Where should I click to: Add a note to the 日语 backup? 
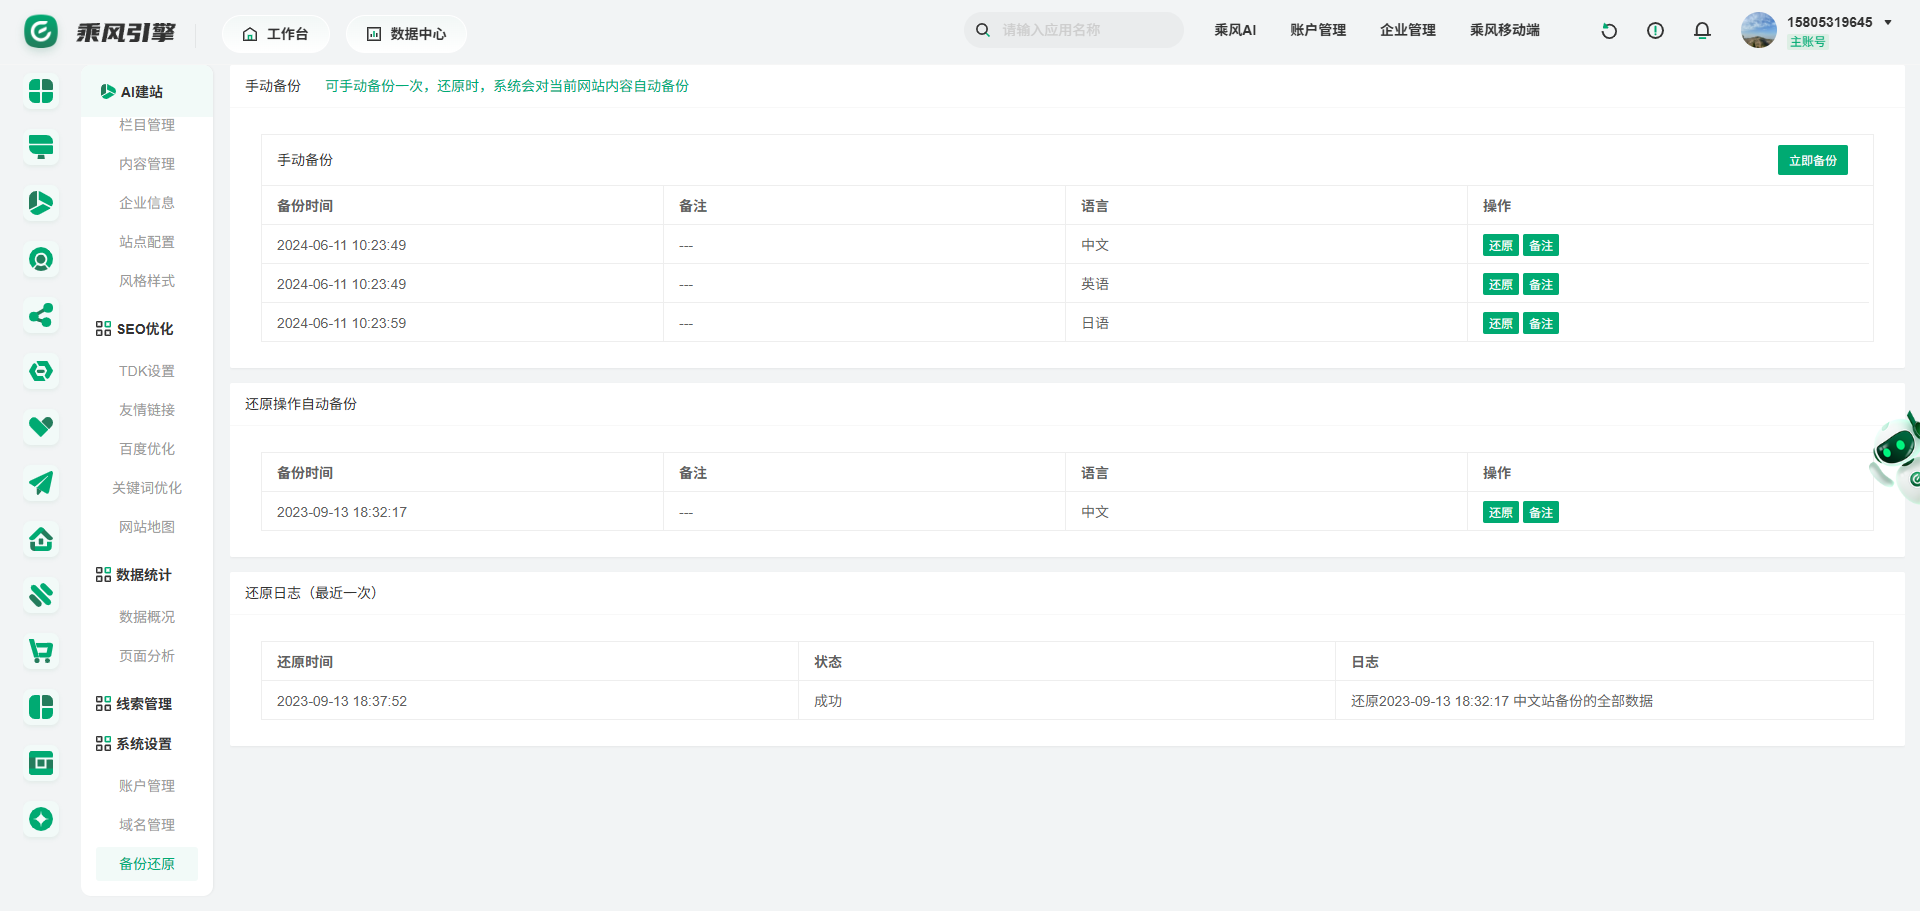[x=1541, y=324]
